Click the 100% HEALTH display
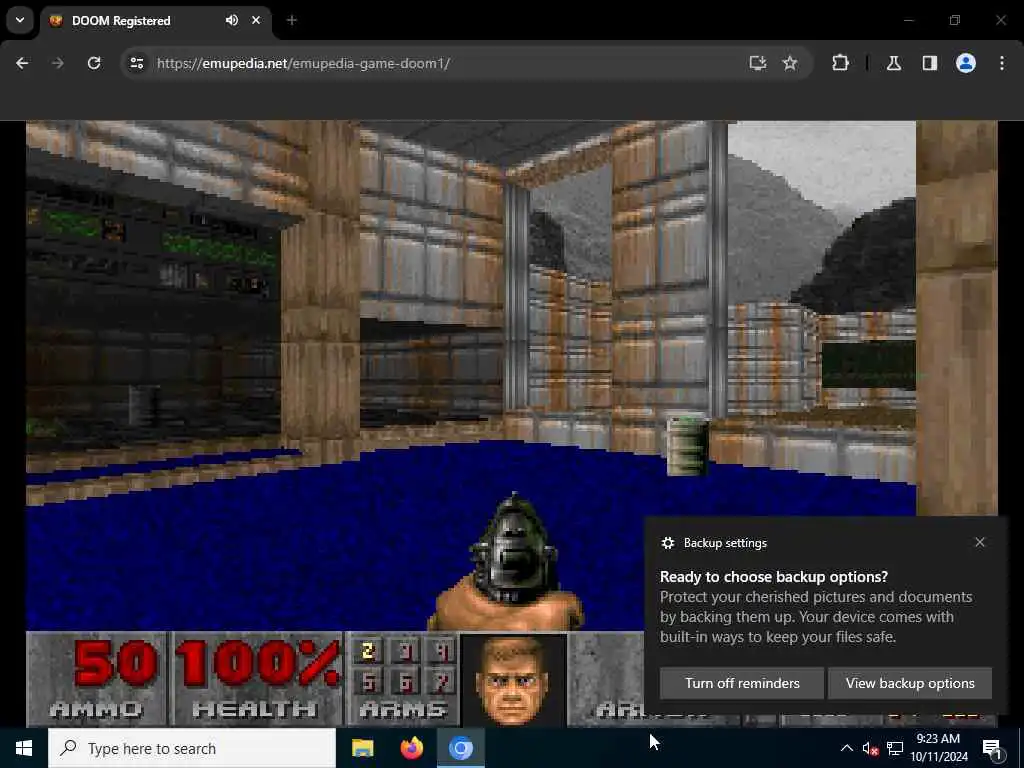This screenshot has height=768, width=1024. (256, 680)
